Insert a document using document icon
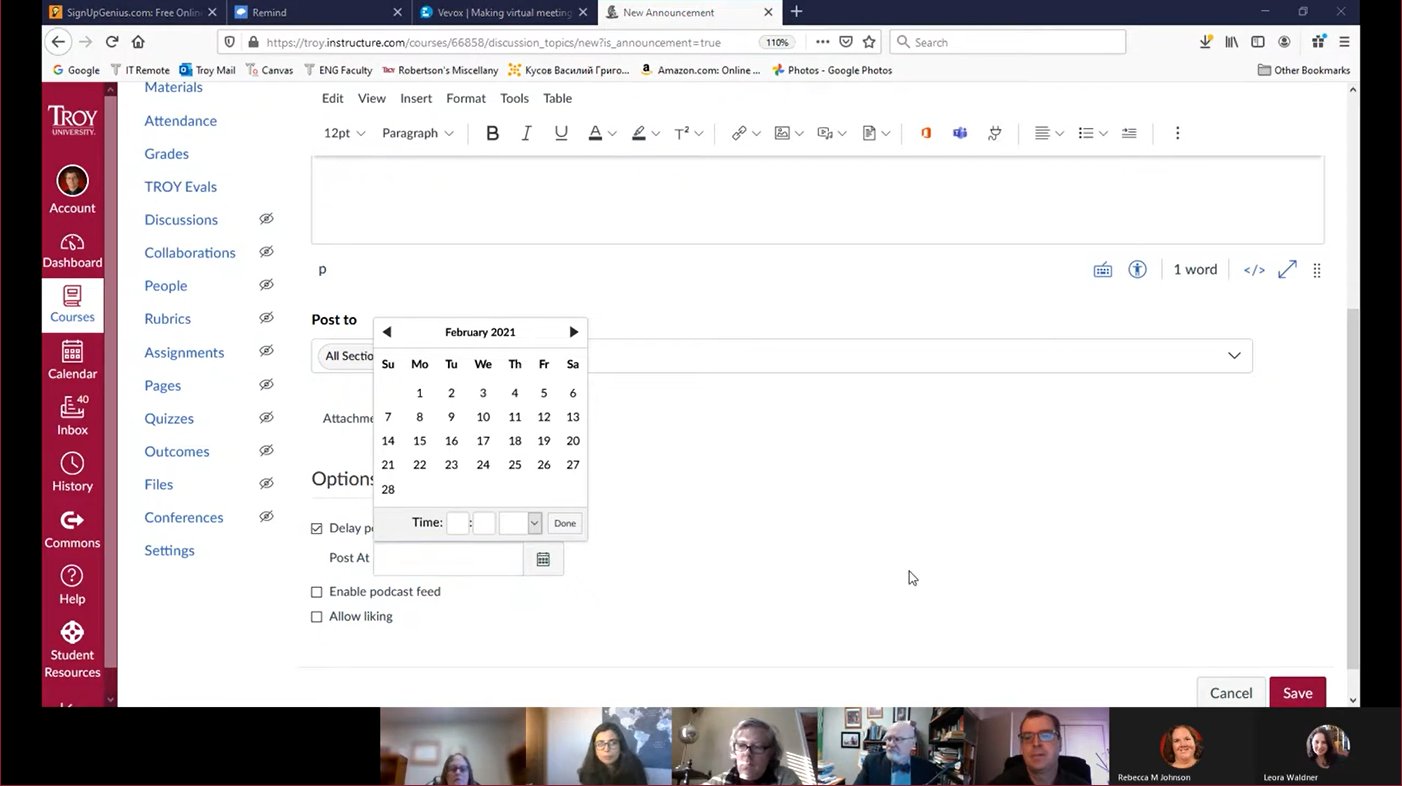This screenshot has height=786, width=1402. (x=869, y=133)
